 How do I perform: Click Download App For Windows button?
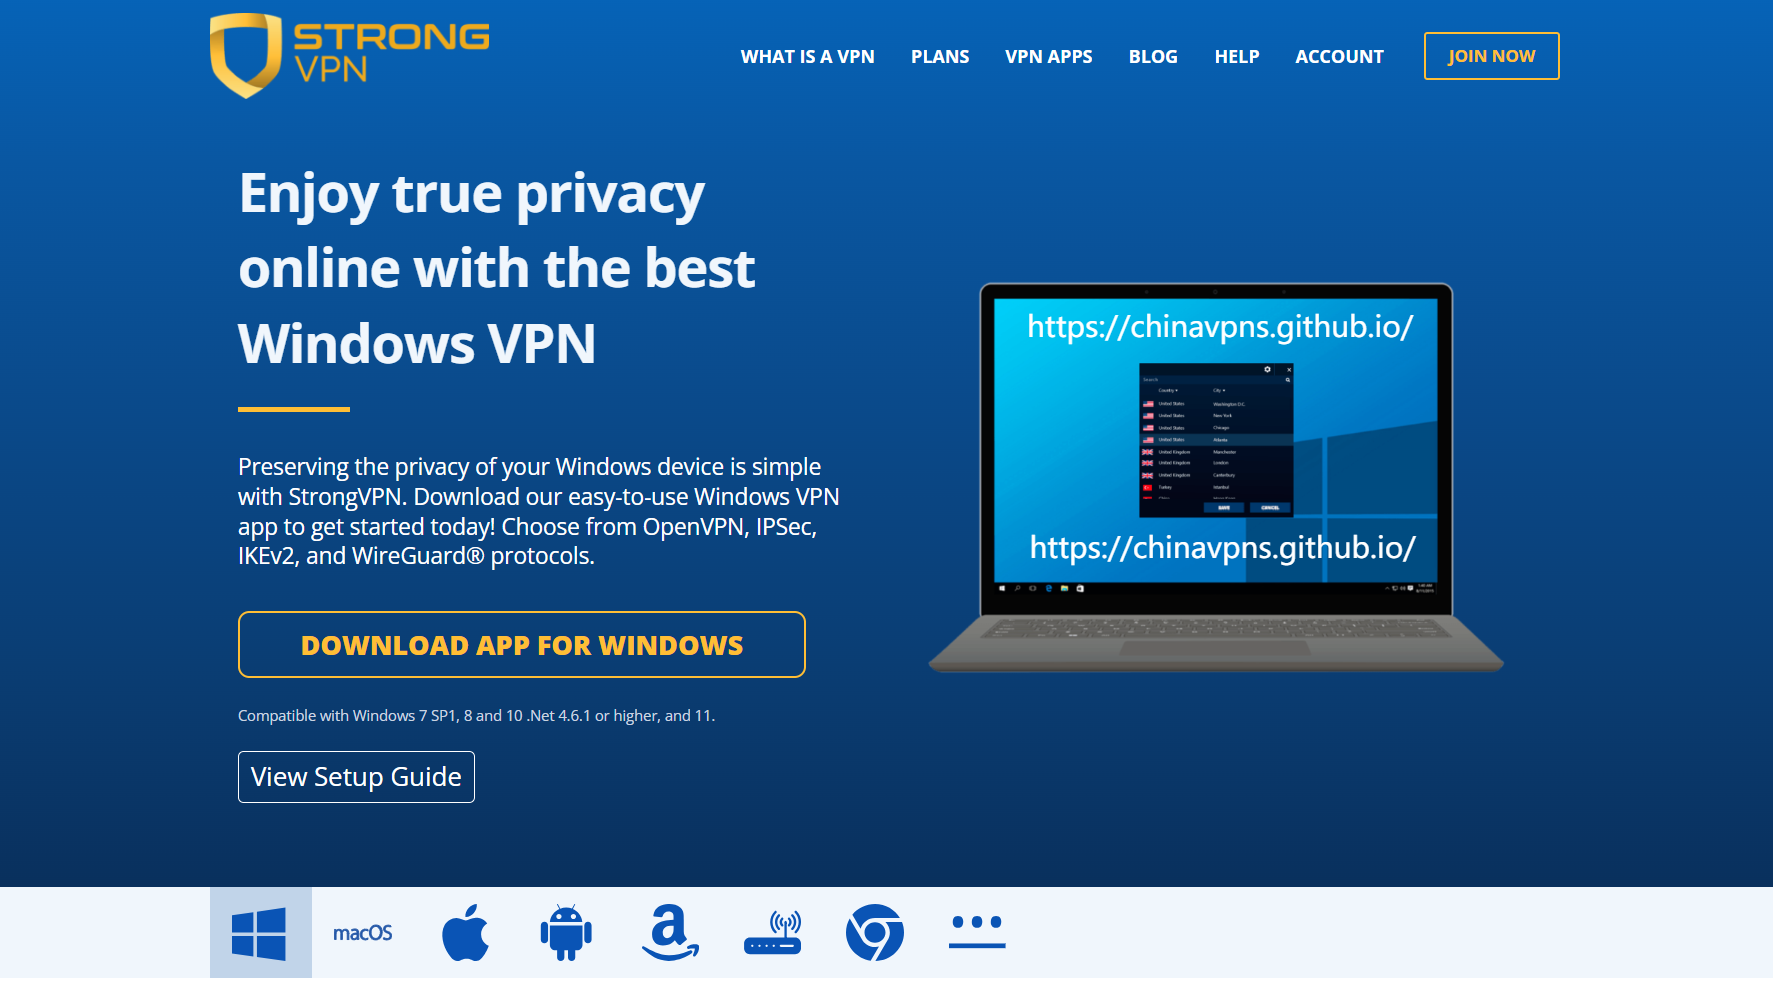click(x=522, y=645)
